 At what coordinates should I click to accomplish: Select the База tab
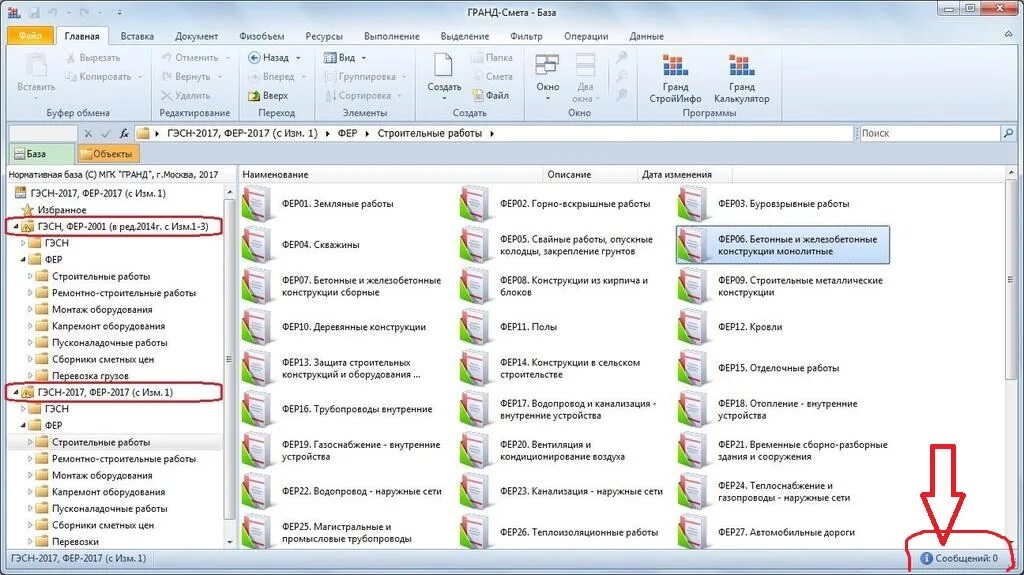[x=41, y=154]
